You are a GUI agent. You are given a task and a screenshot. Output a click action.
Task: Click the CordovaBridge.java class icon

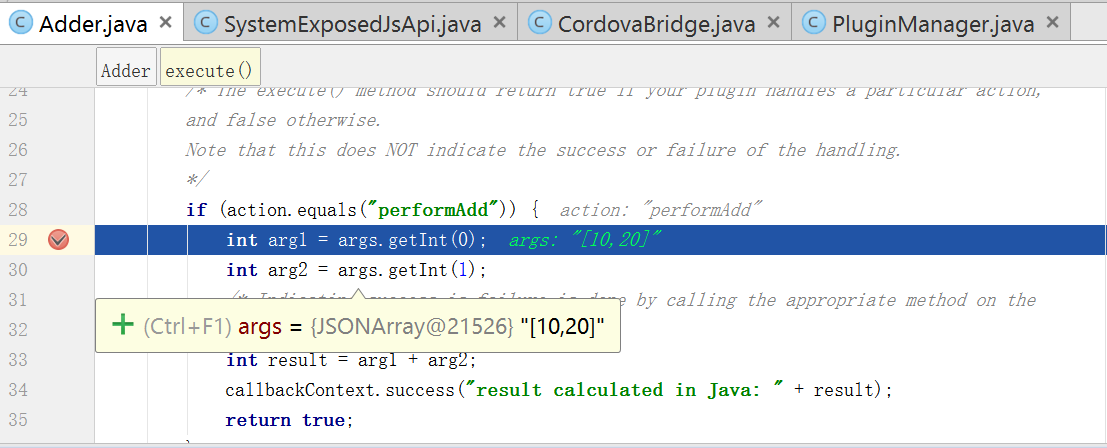pos(539,23)
